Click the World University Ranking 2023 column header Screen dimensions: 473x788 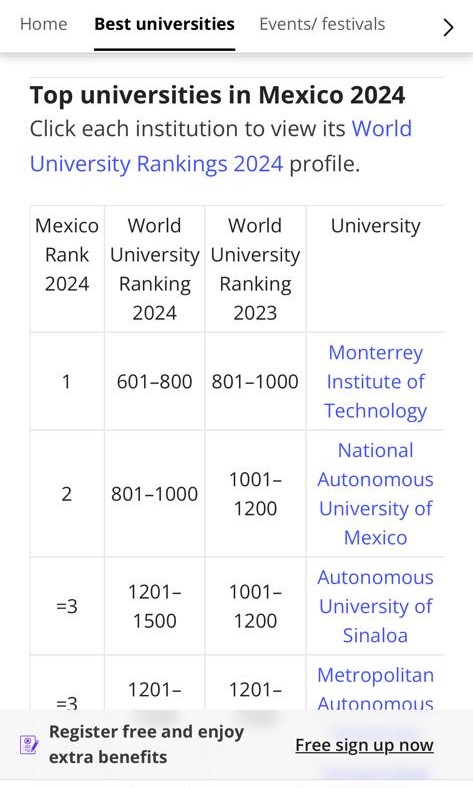click(255, 269)
